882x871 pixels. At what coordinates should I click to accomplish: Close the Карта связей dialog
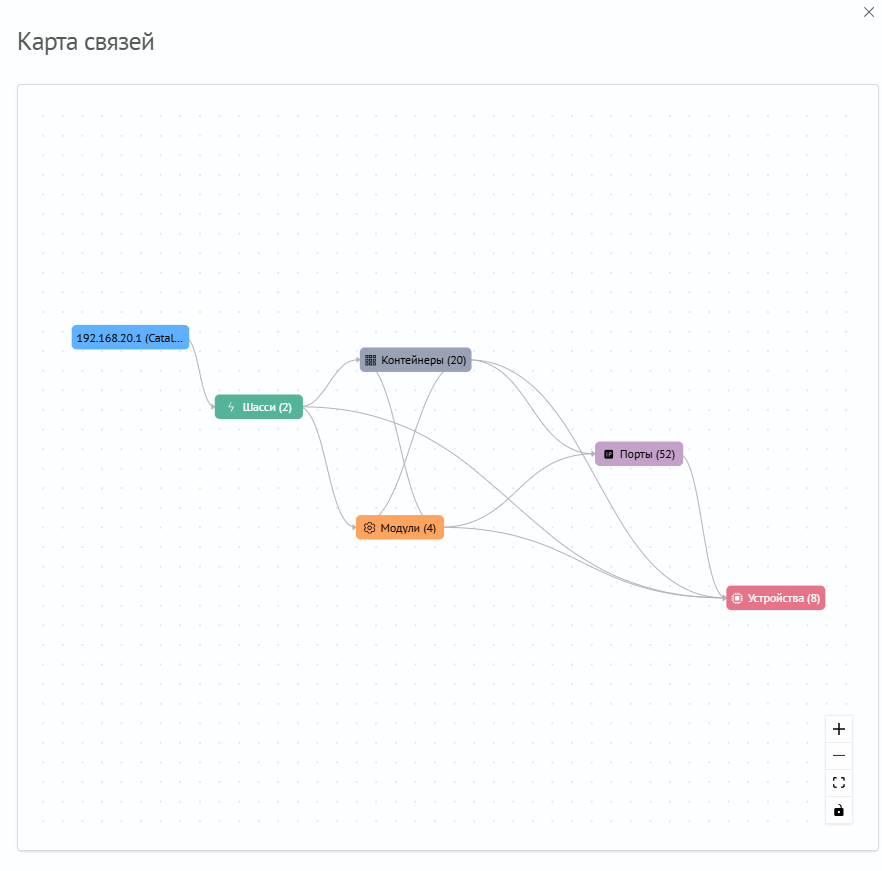(868, 12)
